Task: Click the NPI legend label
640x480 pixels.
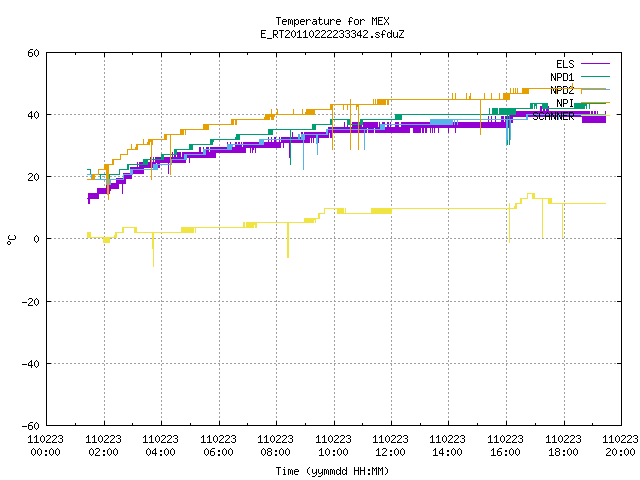Action: pyautogui.click(x=565, y=103)
